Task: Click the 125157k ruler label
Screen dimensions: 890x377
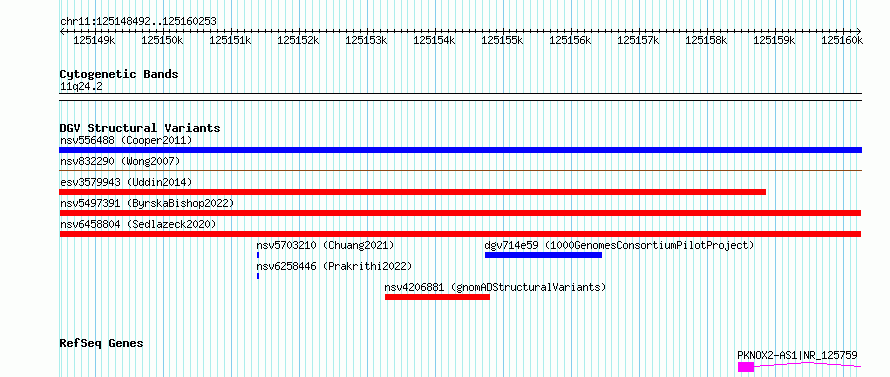Action: pos(639,40)
